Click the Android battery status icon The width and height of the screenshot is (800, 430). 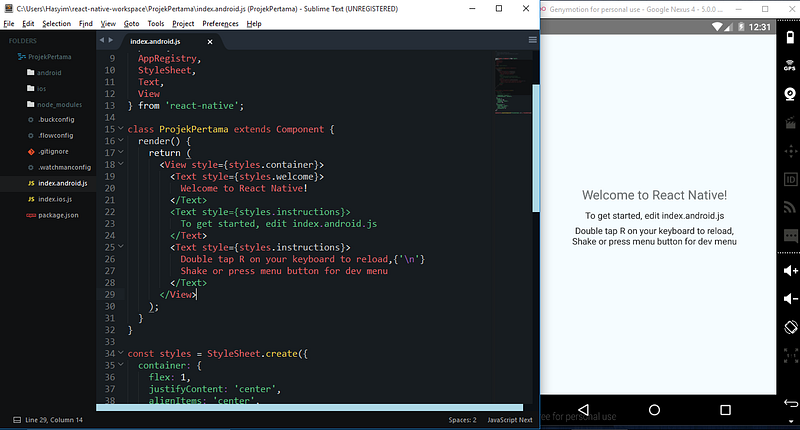(741, 27)
